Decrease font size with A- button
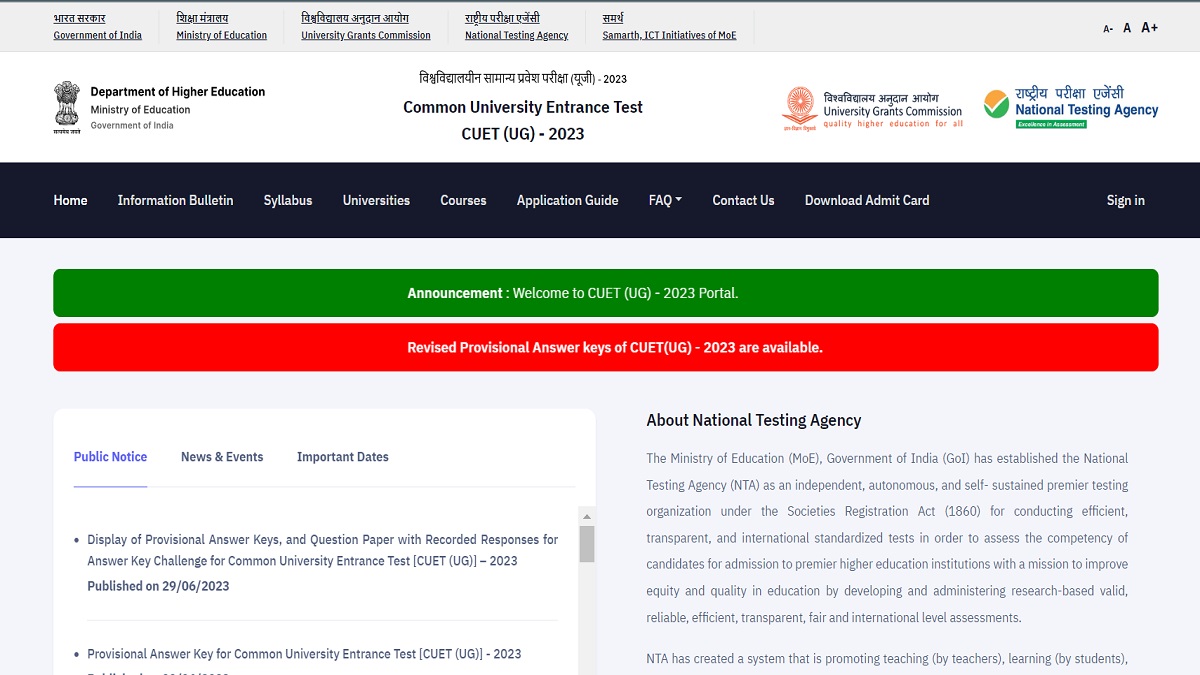Image resolution: width=1200 pixels, height=675 pixels. click(x=1108, y=29)
